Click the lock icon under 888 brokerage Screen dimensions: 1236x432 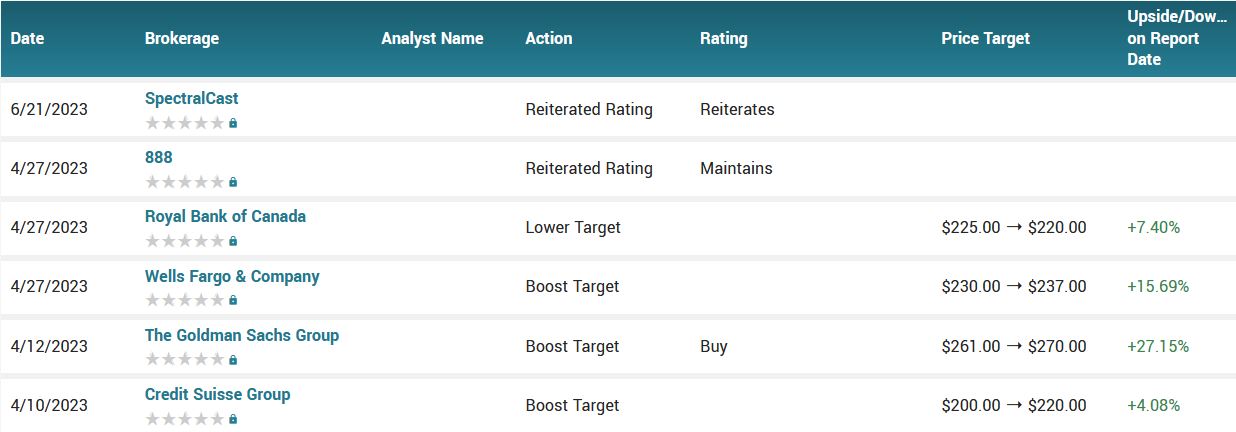tap(233, 183)
